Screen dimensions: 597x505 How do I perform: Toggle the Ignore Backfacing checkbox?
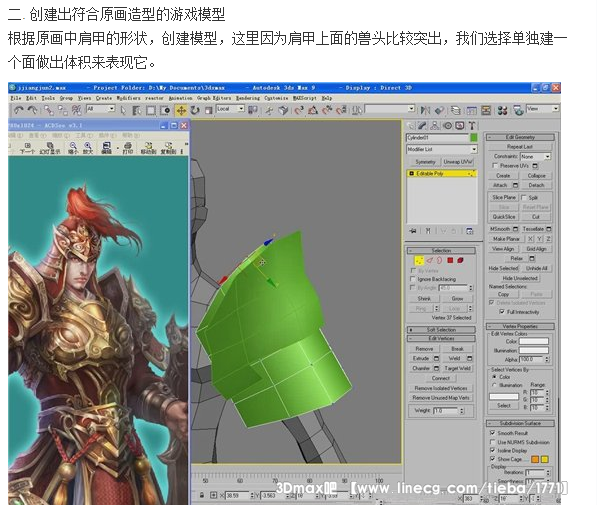click(413, 279)
